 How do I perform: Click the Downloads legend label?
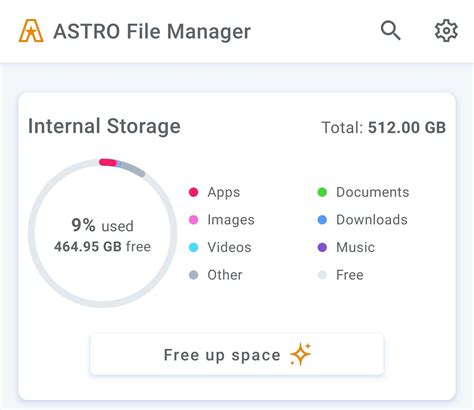372,220
